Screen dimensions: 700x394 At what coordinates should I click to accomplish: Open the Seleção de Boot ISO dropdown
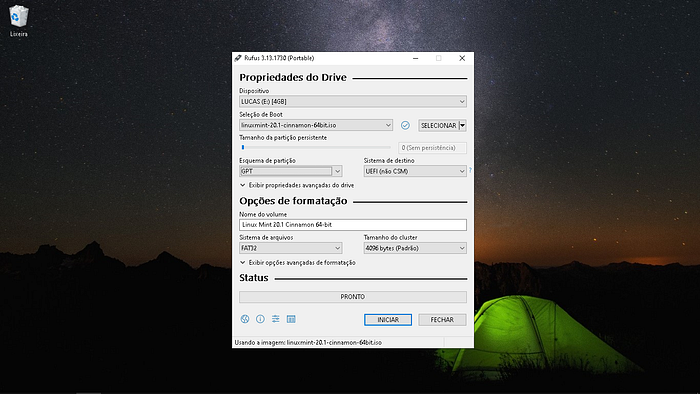[x=316, y=125]
